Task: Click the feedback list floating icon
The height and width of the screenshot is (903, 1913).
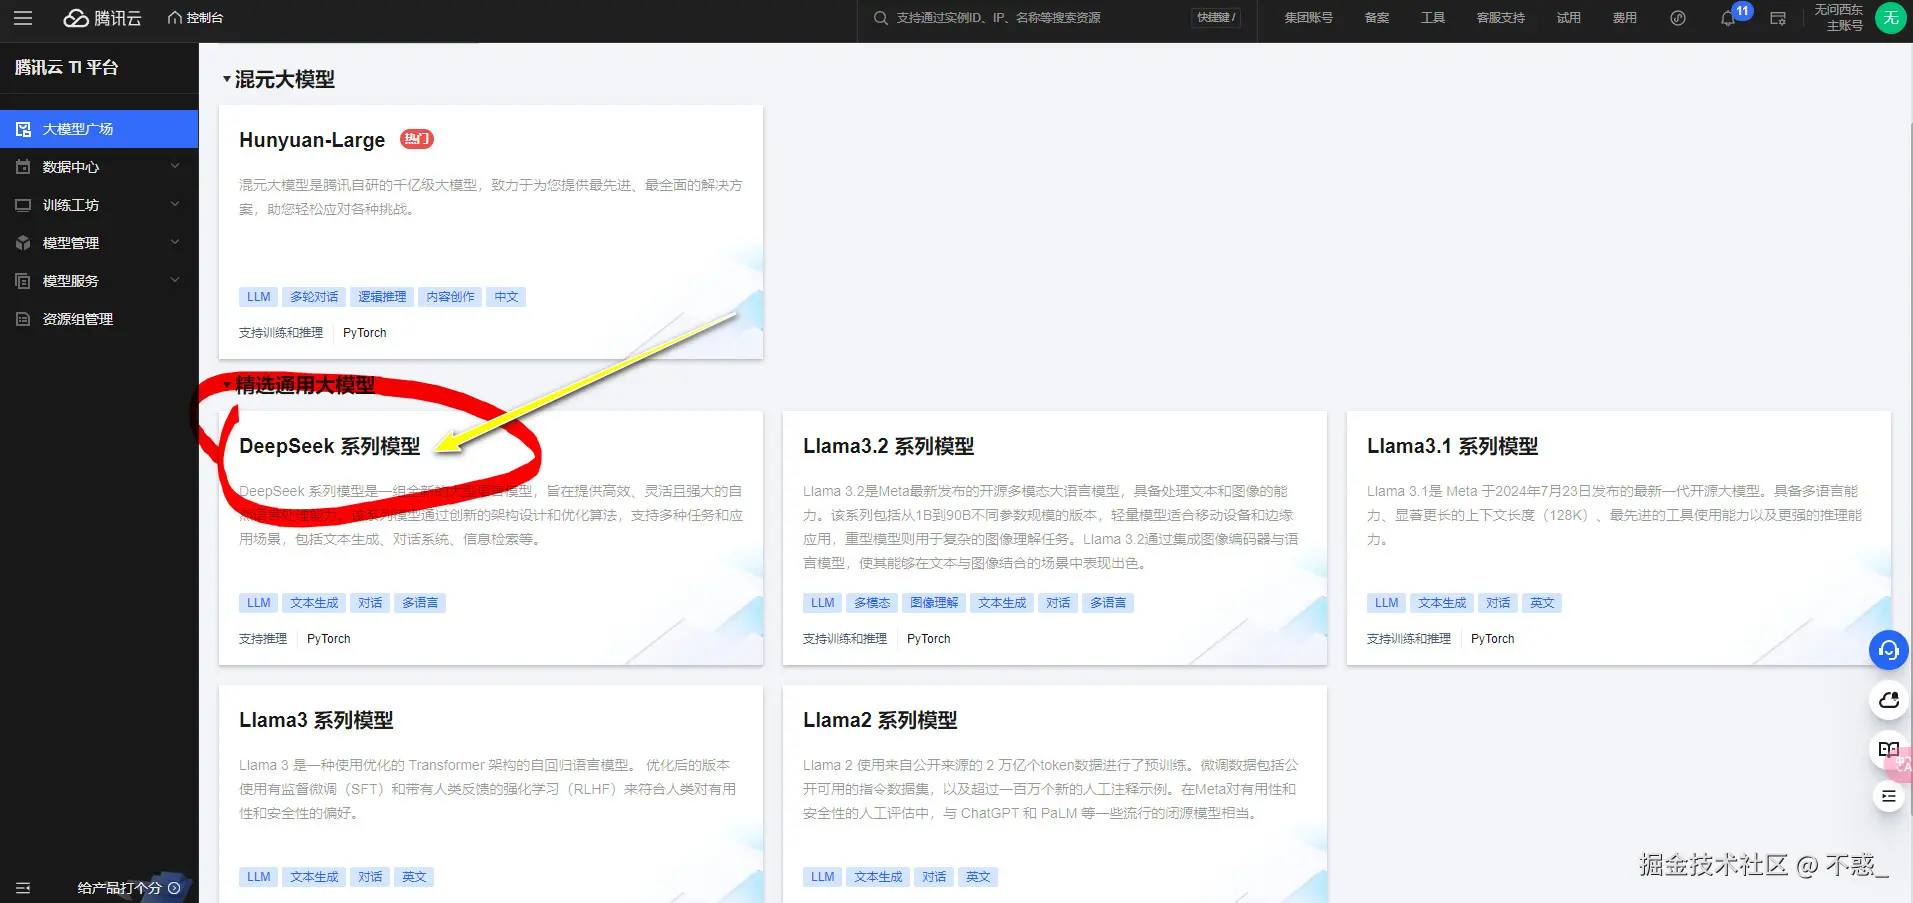Action: coord(1888,796)
